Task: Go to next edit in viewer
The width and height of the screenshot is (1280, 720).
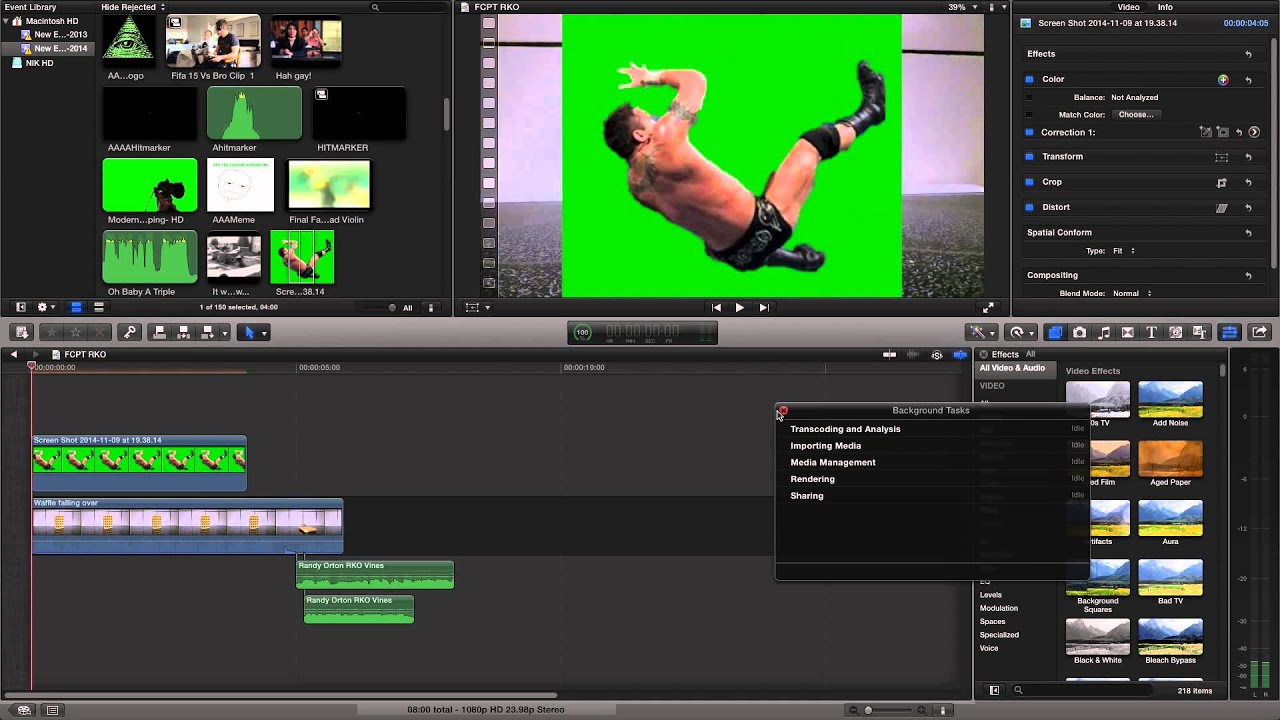Action: pyautogui.click(x=764, y=308)
